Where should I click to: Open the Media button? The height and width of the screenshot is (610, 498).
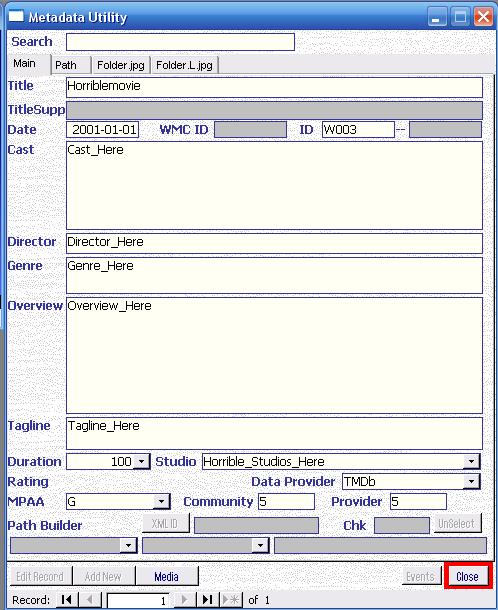[167, 576]
